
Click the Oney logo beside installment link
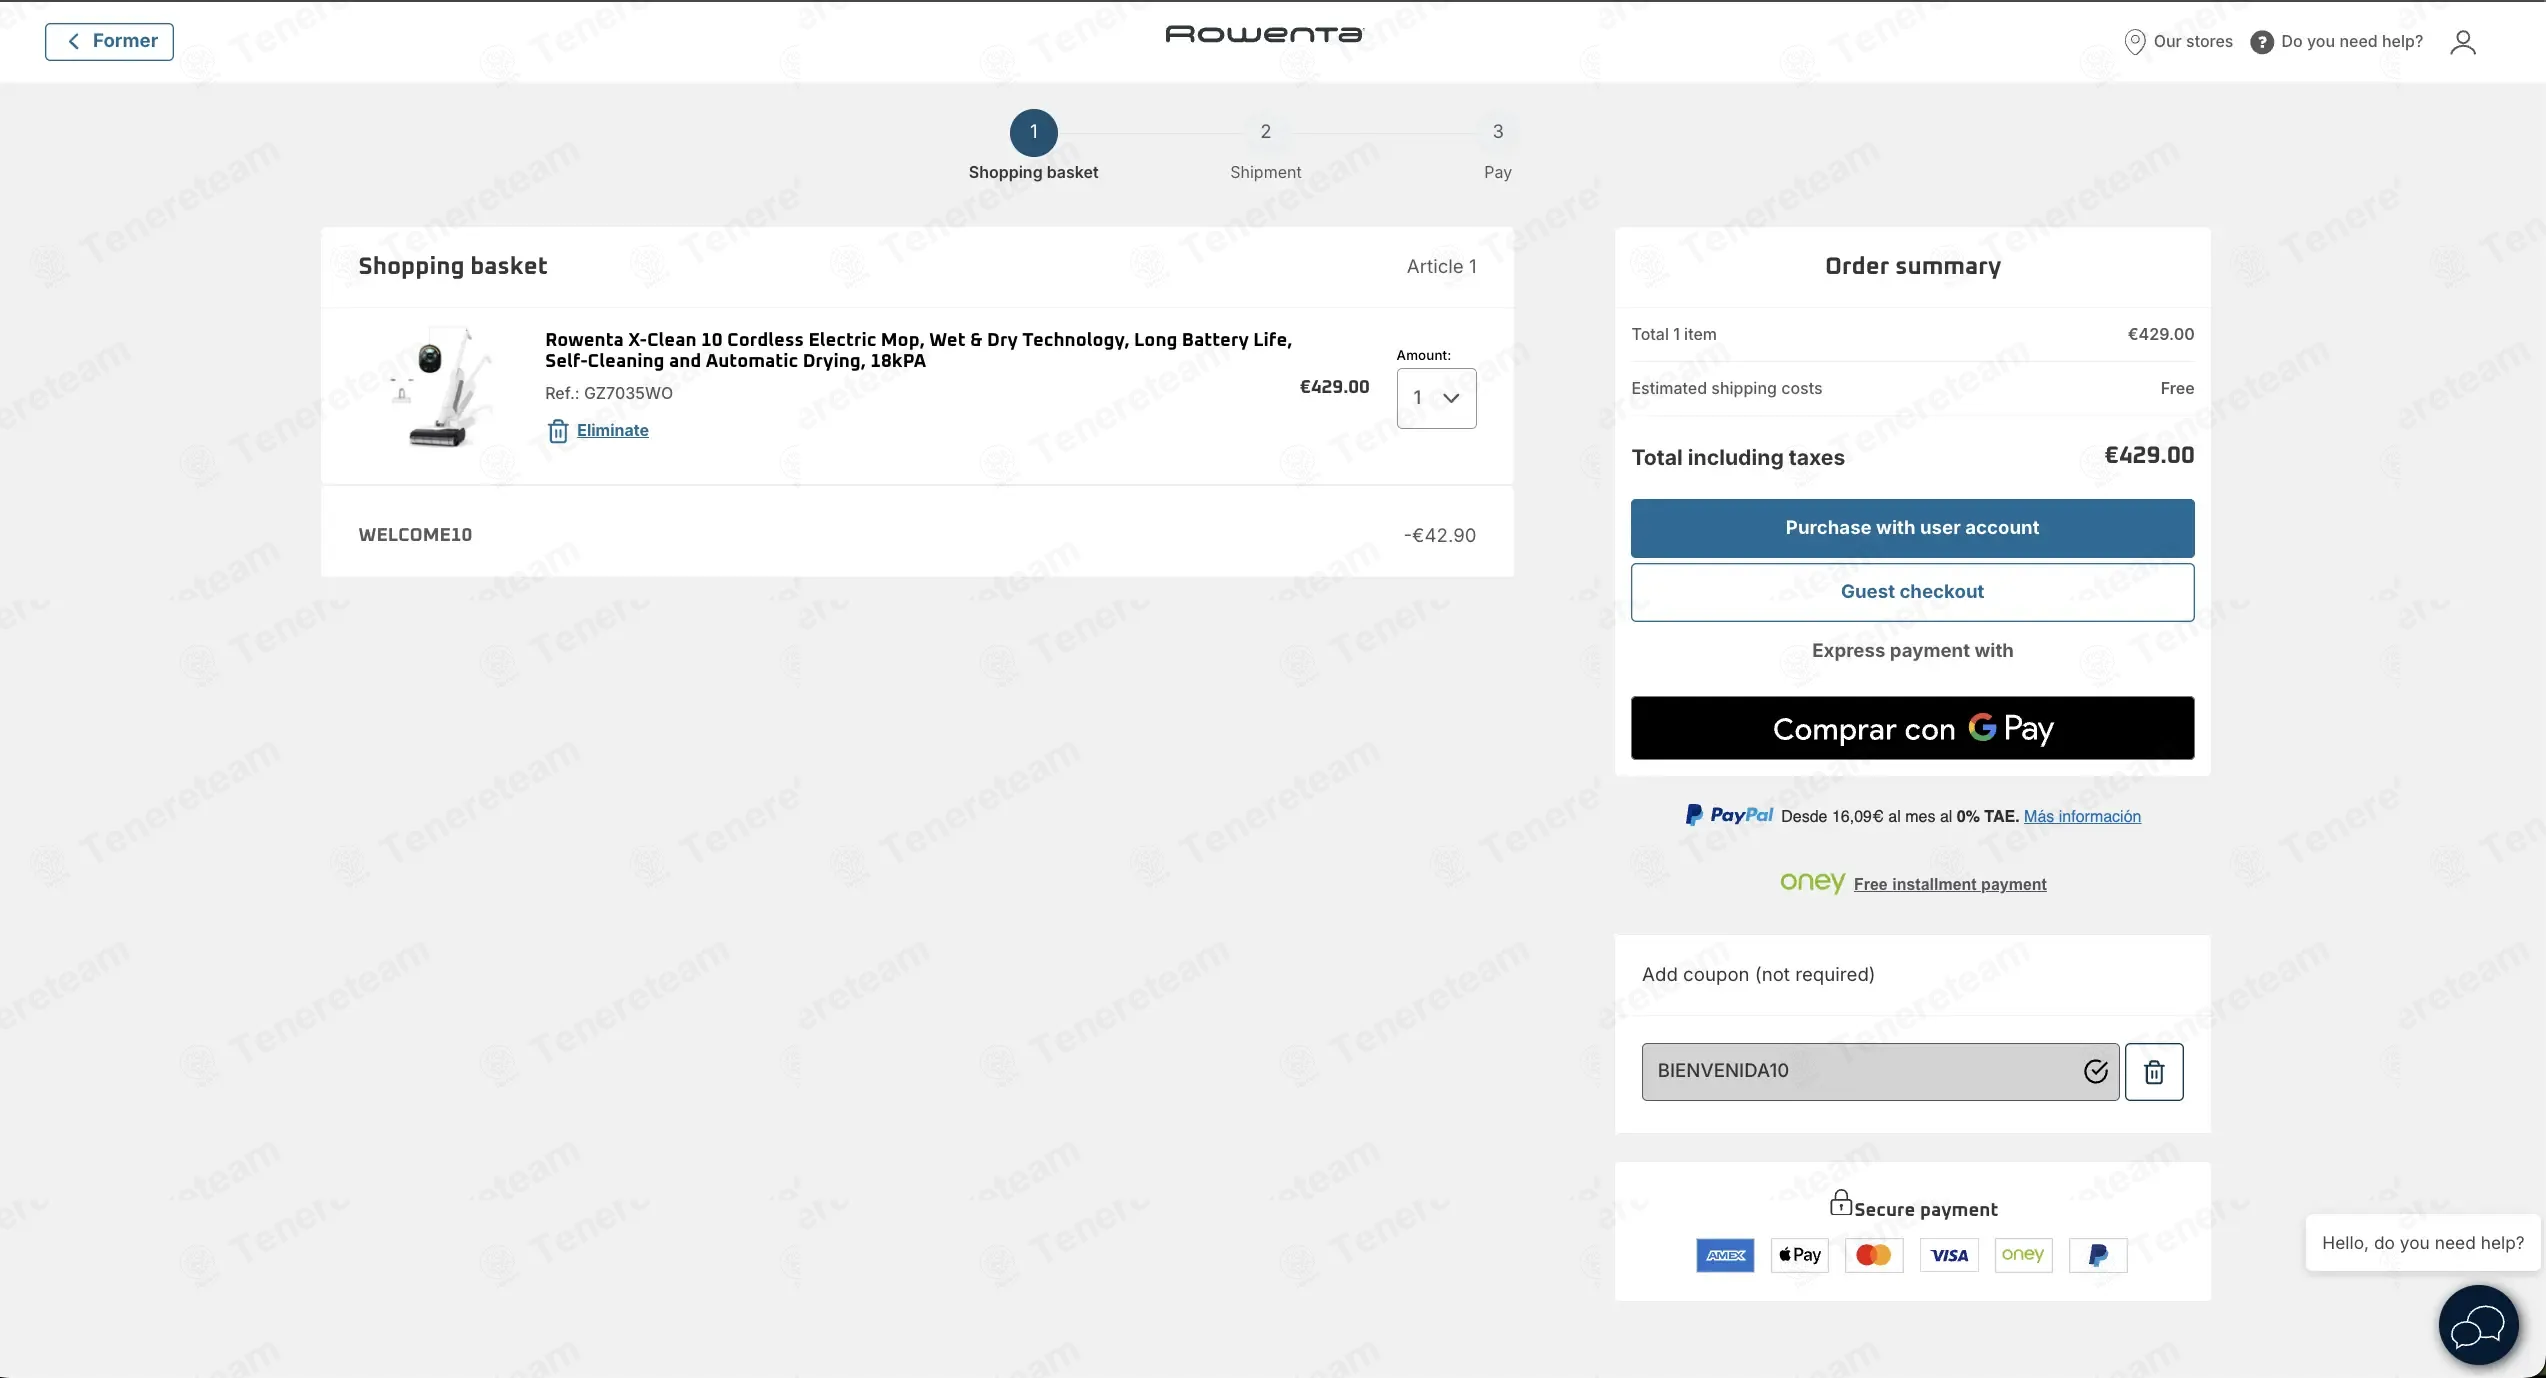[x=1812, y=882]
